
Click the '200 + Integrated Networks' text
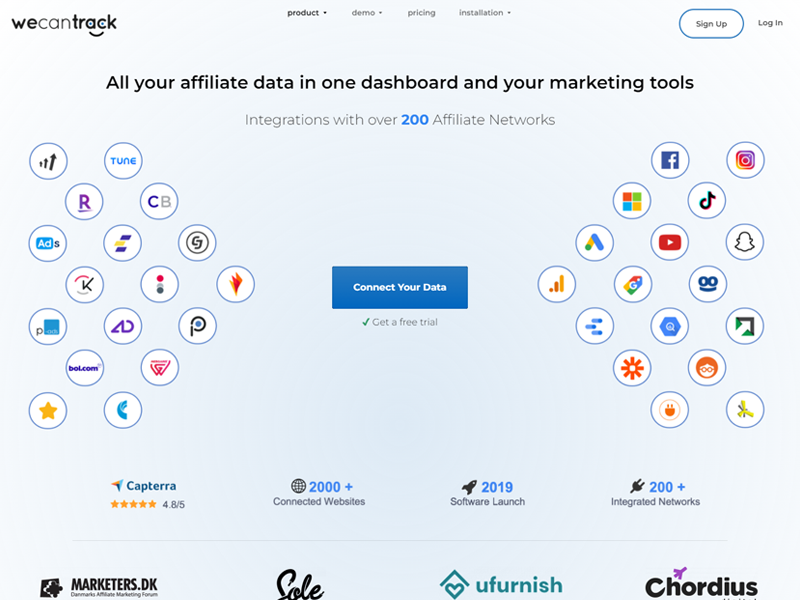coord(655,493)
